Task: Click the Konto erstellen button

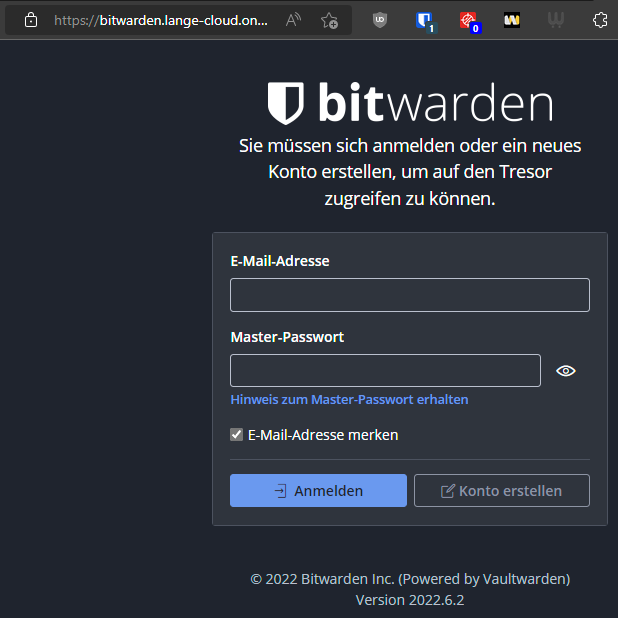Action: (501, 491)
